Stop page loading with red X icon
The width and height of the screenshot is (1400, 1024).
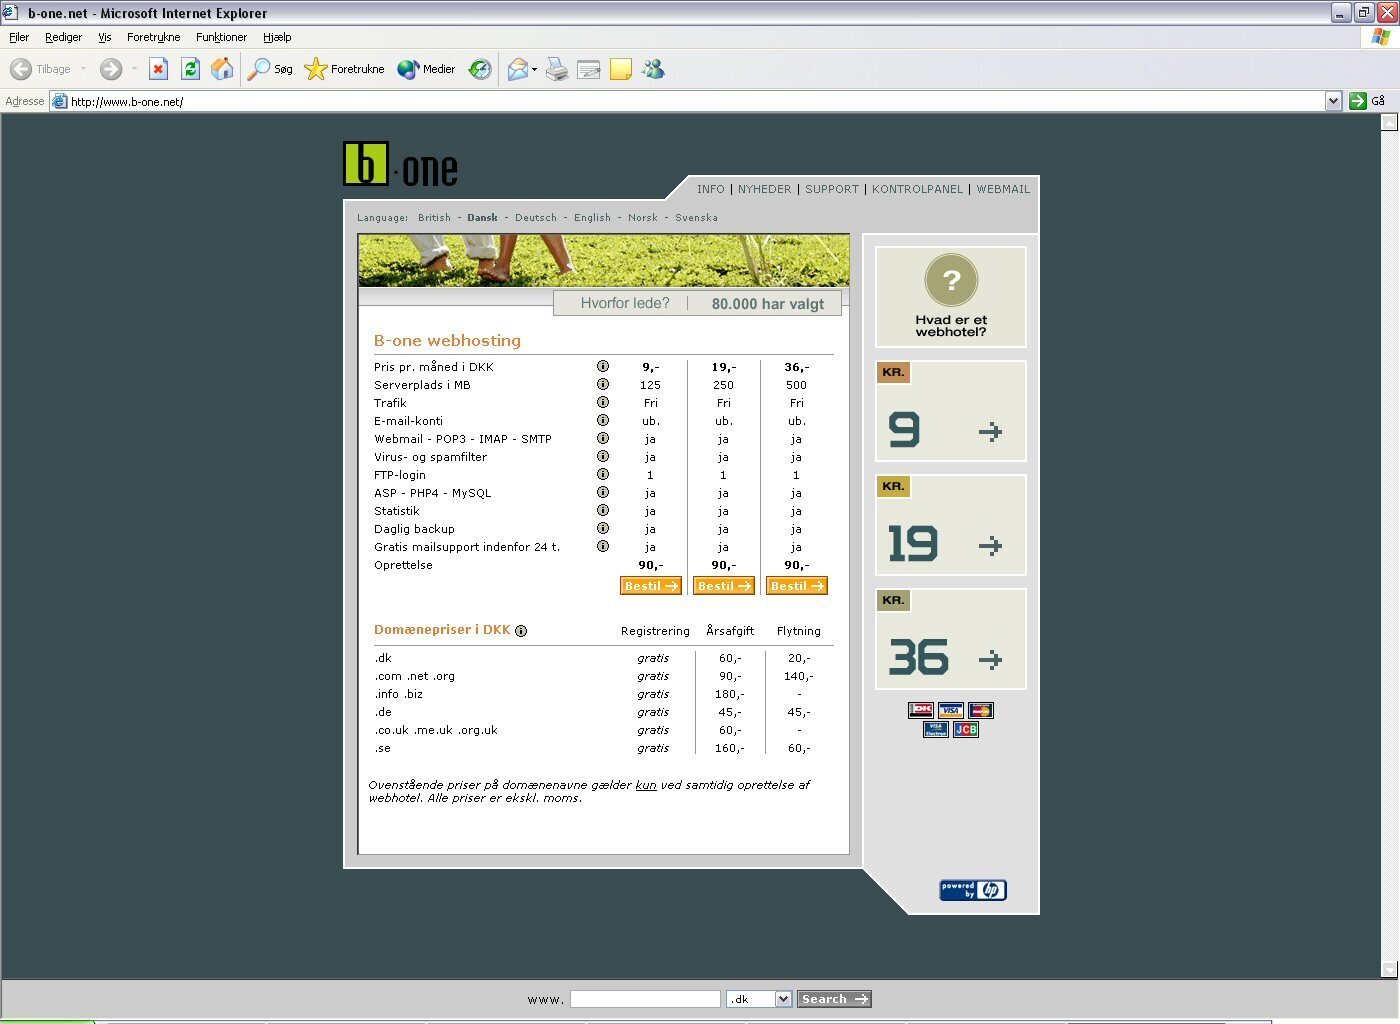click(x=158, y=69)
